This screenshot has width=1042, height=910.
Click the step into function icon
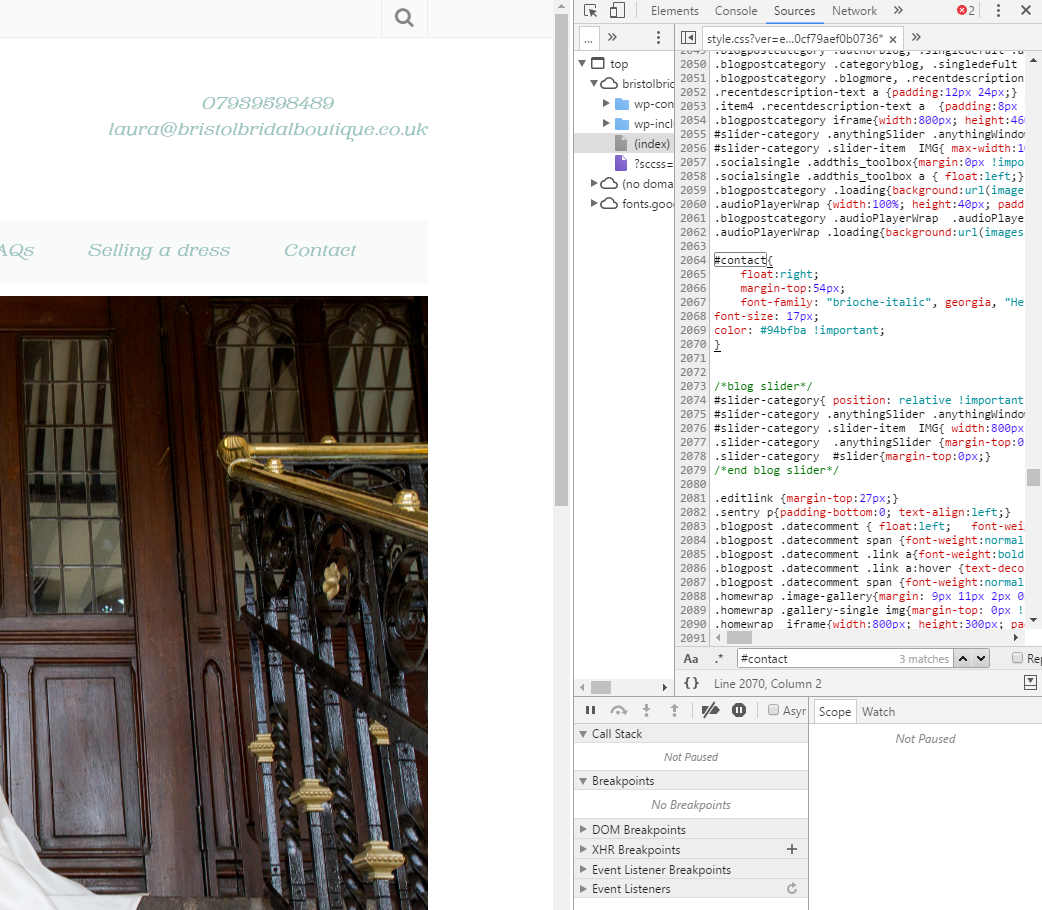647,711
